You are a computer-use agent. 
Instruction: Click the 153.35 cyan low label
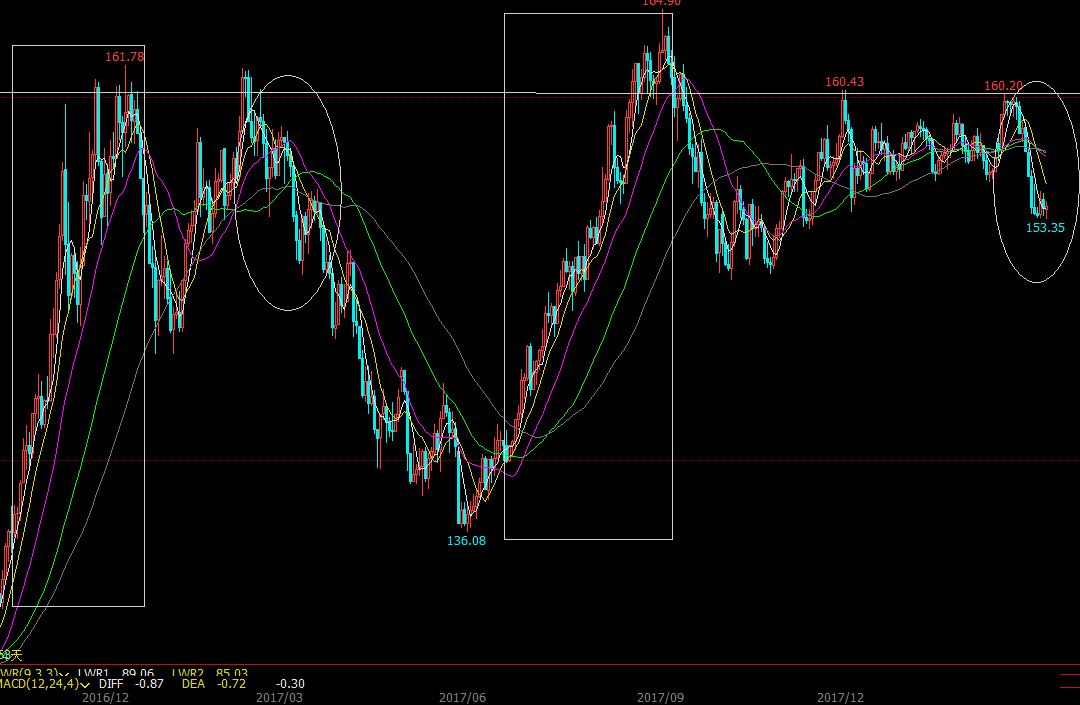tap(1045, 228)
